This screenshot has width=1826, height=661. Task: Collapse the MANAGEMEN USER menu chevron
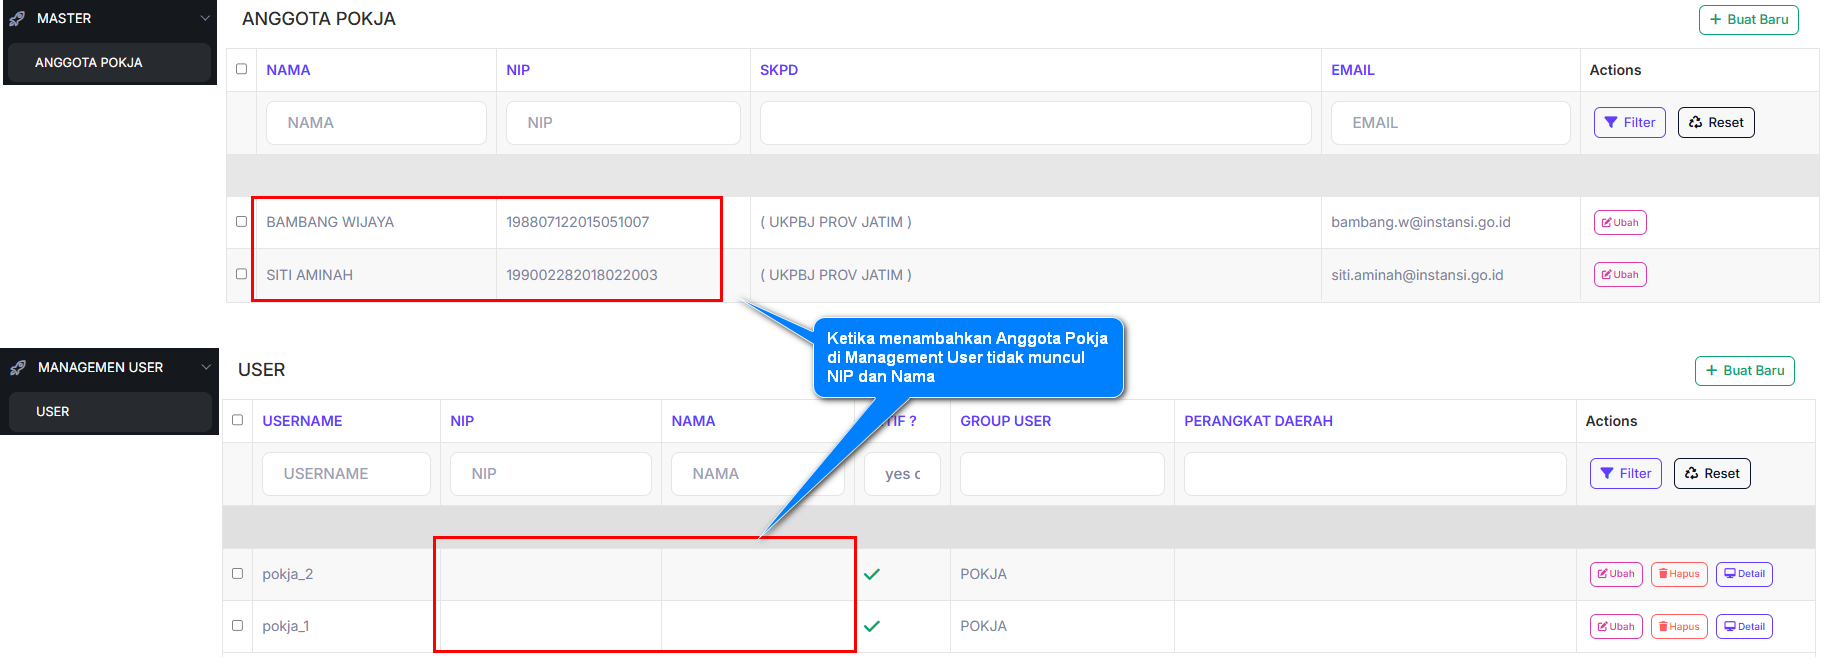(x=206, y=367)
